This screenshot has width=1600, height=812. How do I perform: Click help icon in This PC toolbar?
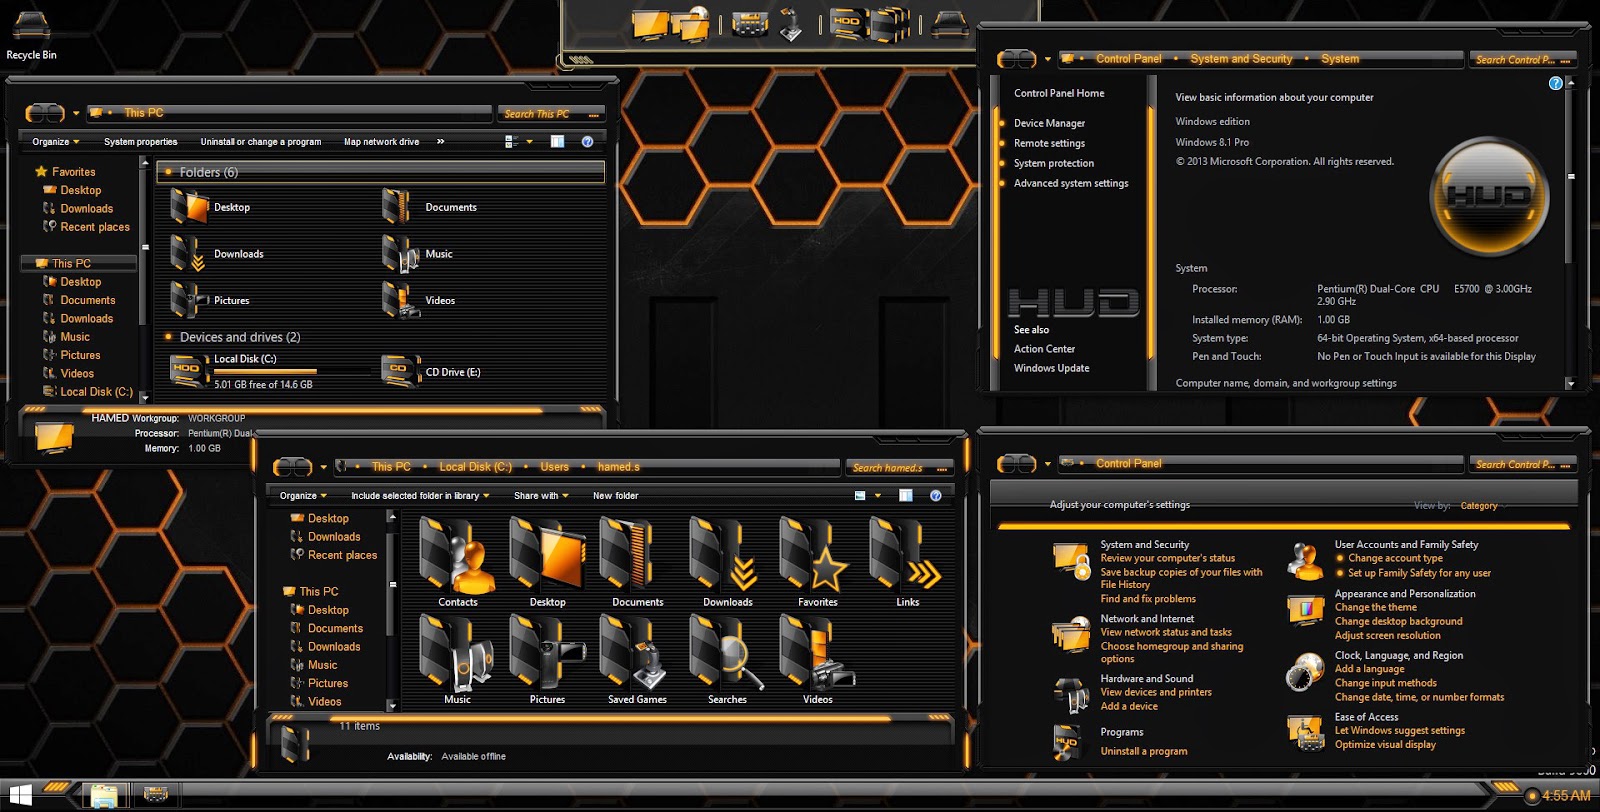pos(587,142)
